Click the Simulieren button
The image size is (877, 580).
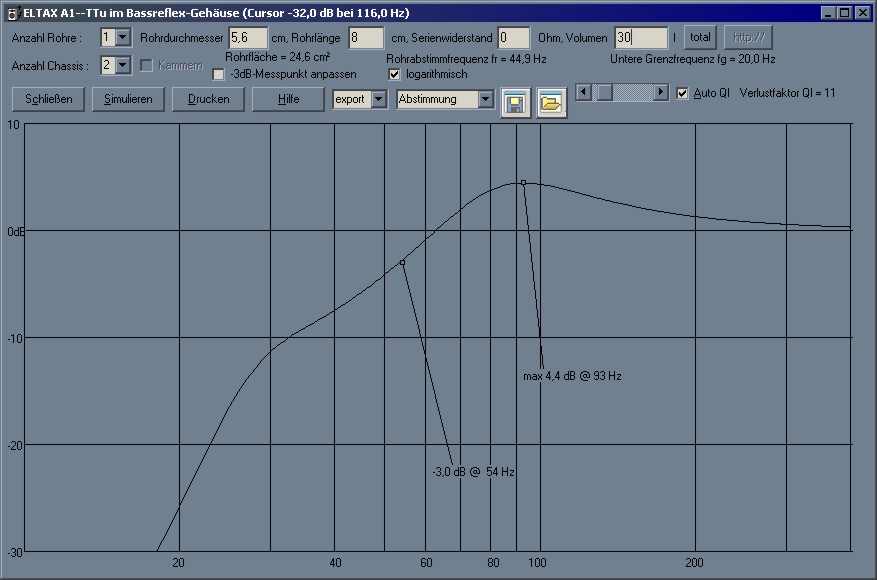[128, 99]
